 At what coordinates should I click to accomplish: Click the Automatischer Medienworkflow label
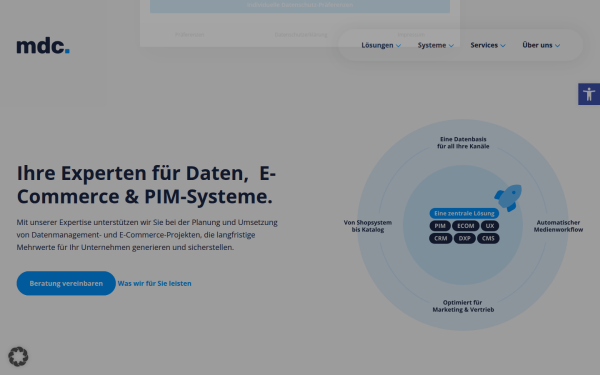coord(558,226)
